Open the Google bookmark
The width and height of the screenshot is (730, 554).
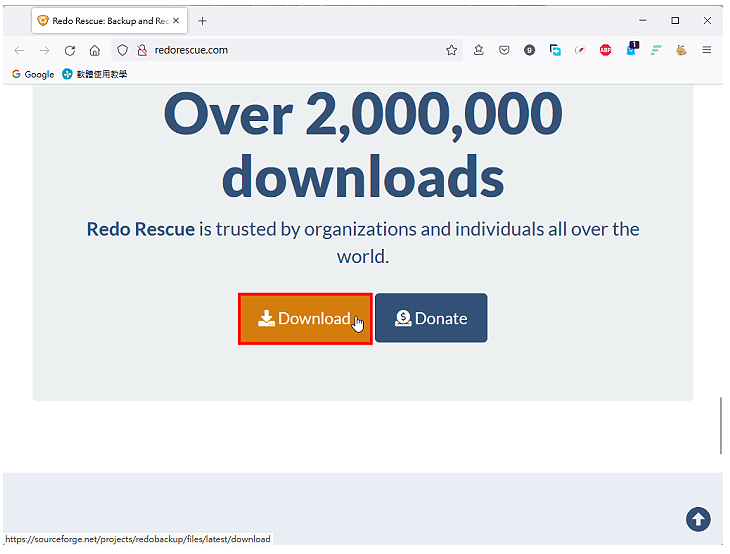[33, 74]
